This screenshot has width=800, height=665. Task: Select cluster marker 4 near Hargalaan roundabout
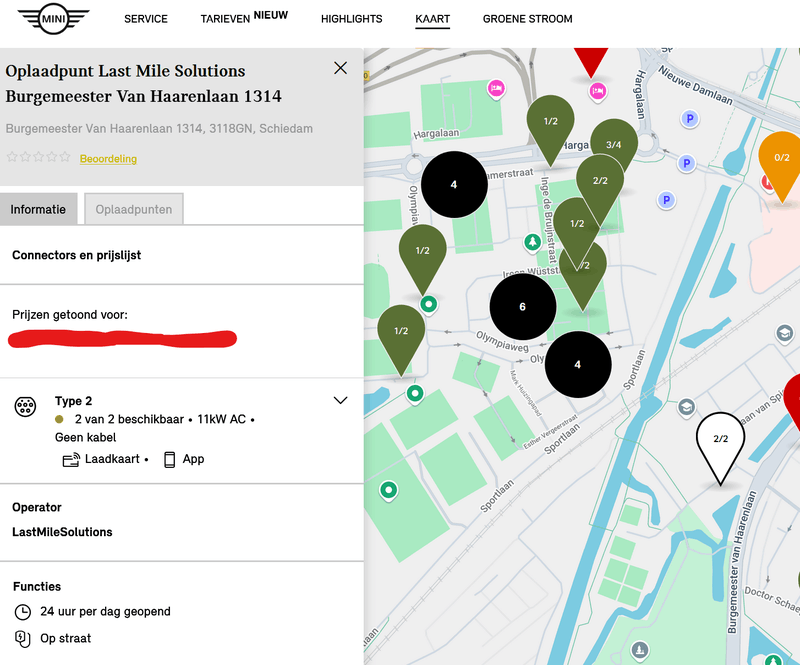[454, 185]
